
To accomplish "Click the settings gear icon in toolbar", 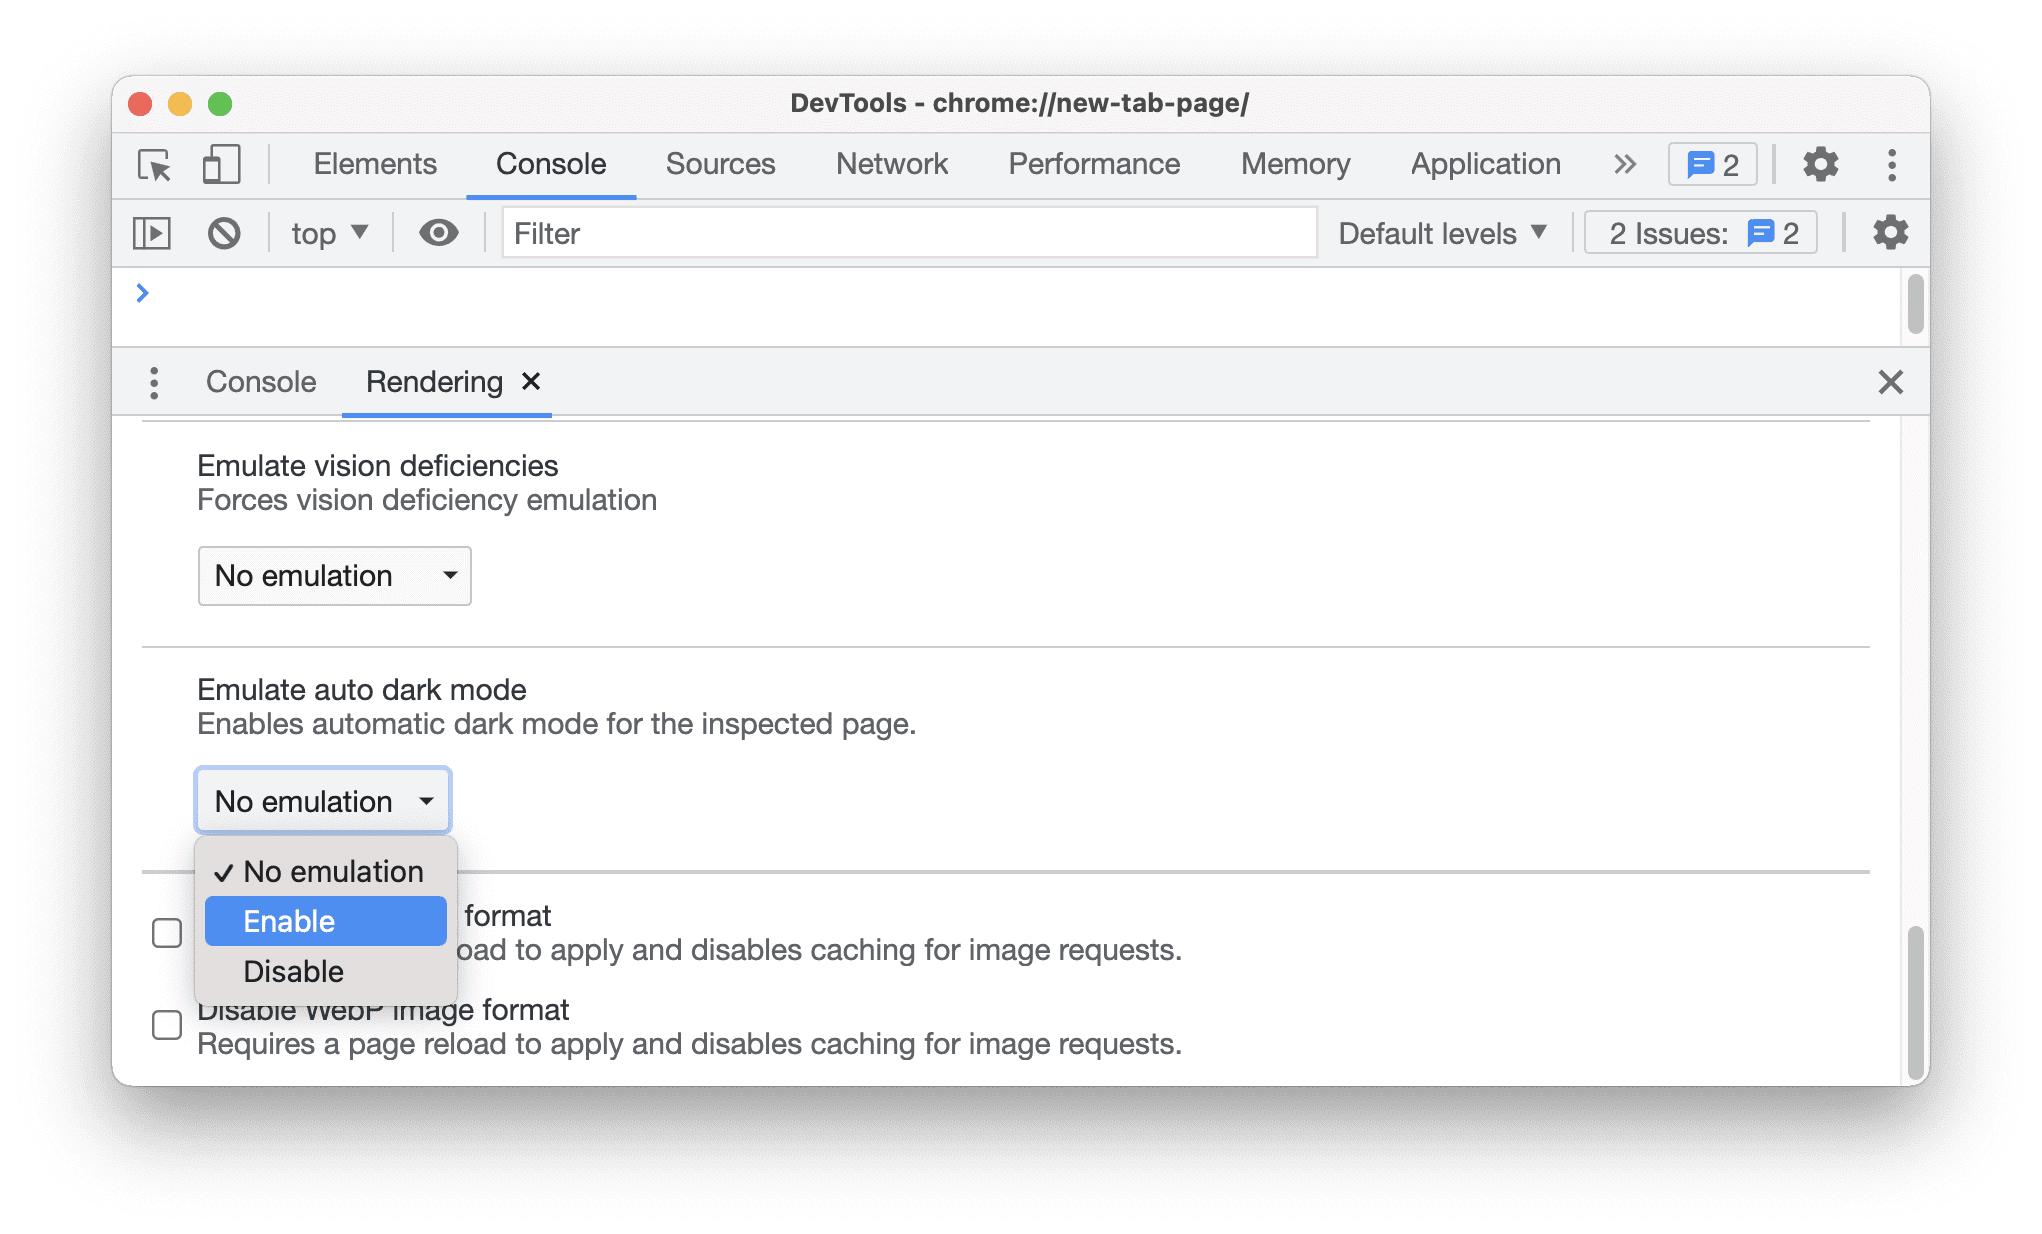I will tap(1820, 162).
